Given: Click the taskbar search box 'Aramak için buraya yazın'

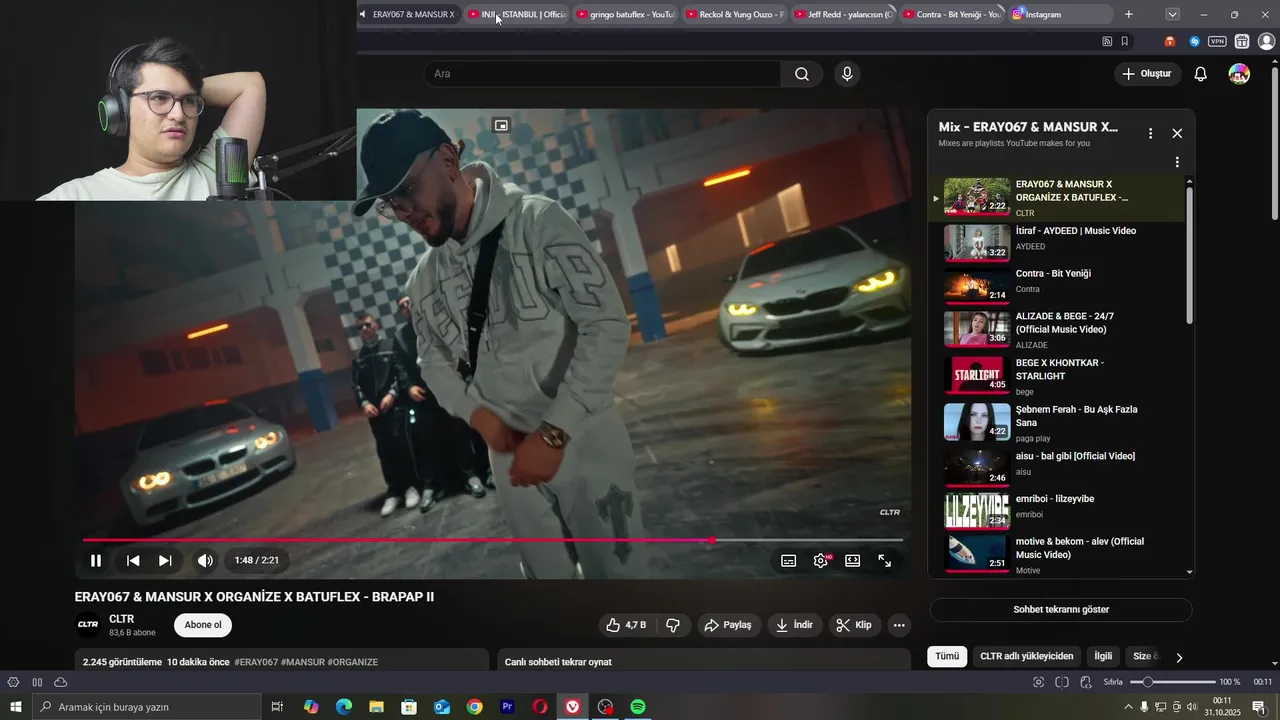Looking at the screenshot, I should (x=147, y=707).
